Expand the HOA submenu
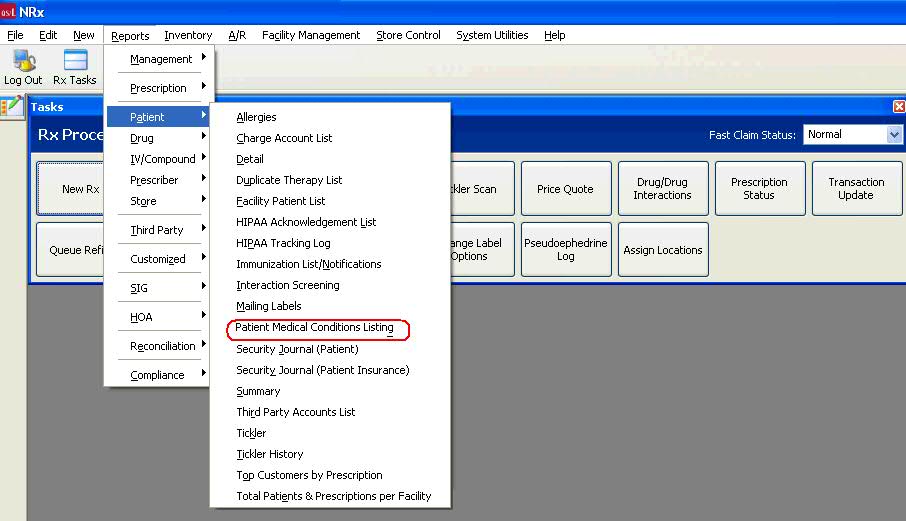 pos(159,317)
